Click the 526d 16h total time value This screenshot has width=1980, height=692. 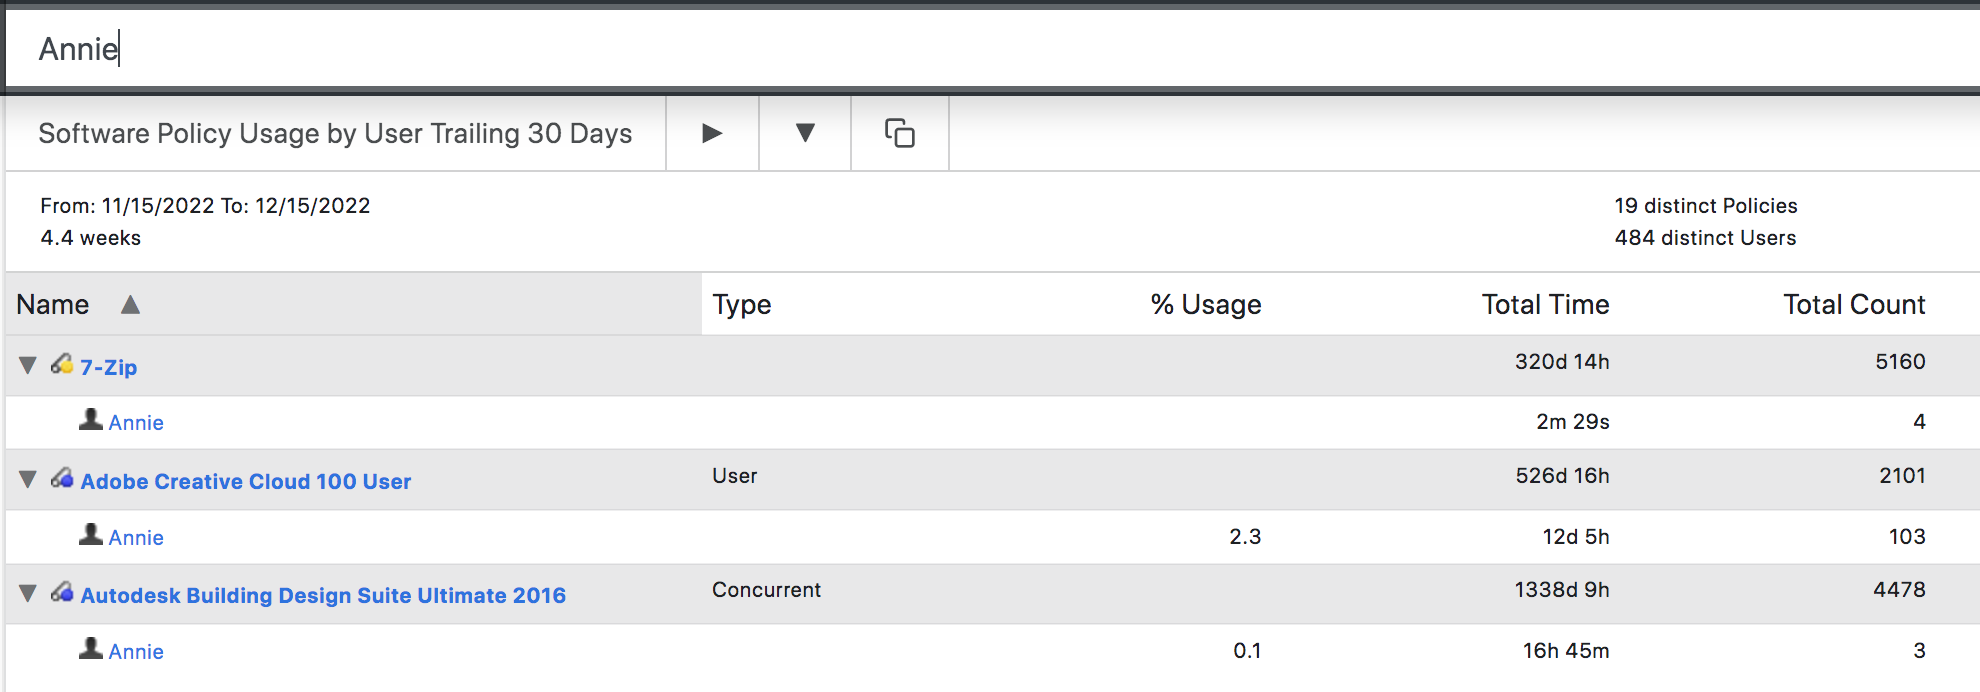point(1562,475)
